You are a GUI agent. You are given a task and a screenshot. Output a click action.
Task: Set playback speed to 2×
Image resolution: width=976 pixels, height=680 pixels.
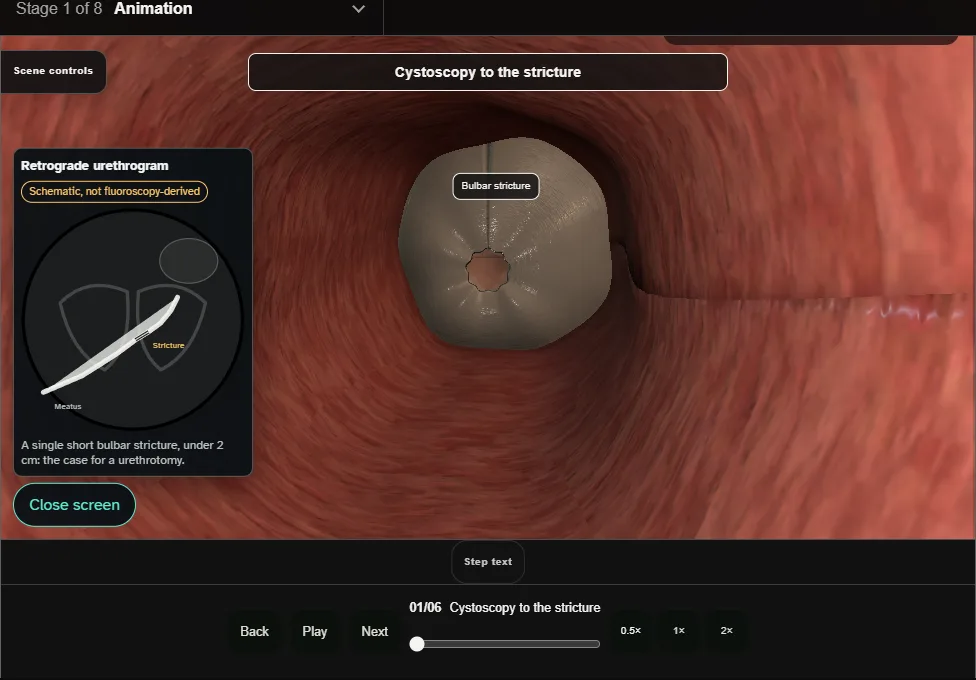pyautogui.click(x=726, y=631)
